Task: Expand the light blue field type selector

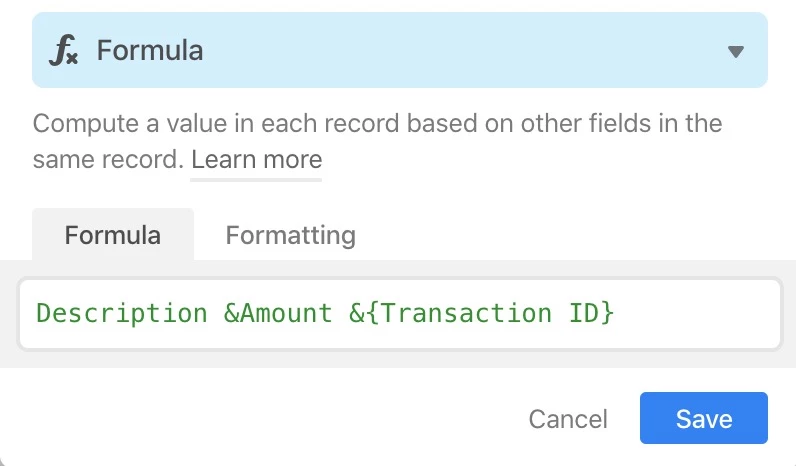Action: 400,50
